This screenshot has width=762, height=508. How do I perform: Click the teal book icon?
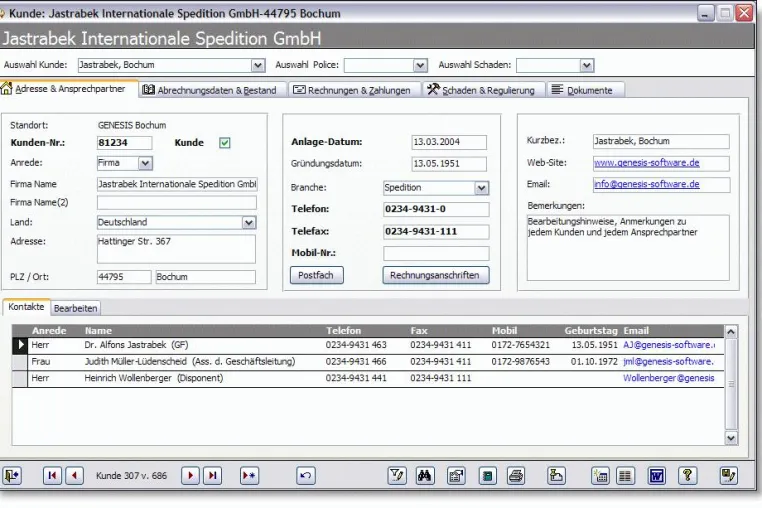[x=487, y=475]
